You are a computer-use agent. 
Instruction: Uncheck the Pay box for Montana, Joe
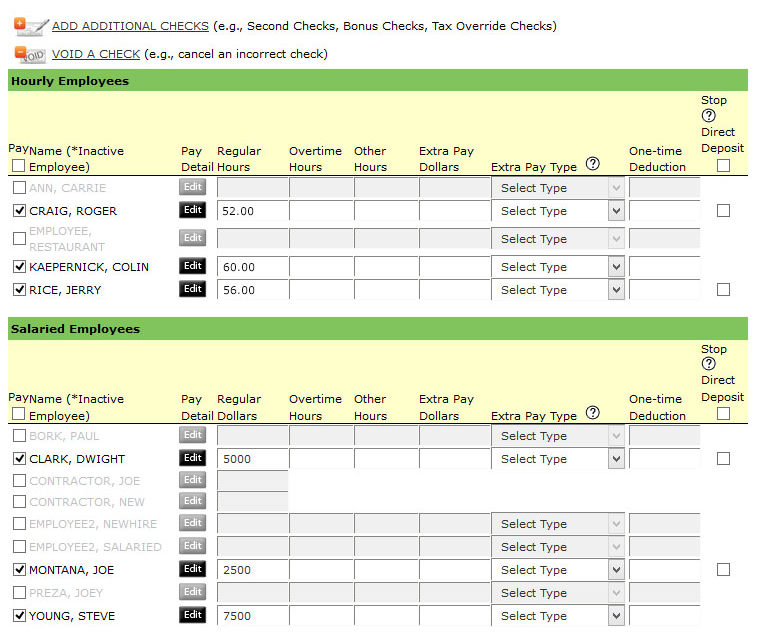point(19,570)
